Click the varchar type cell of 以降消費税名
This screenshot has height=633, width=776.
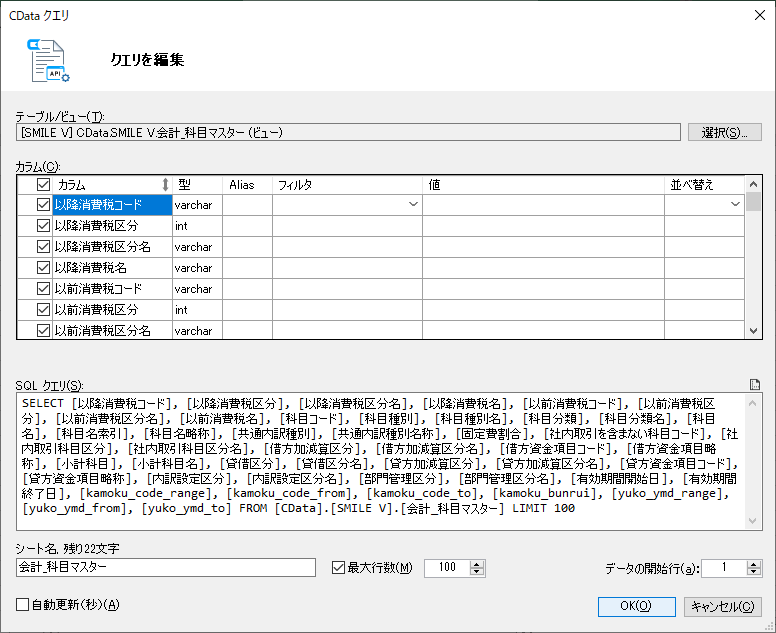click(197, 268)
